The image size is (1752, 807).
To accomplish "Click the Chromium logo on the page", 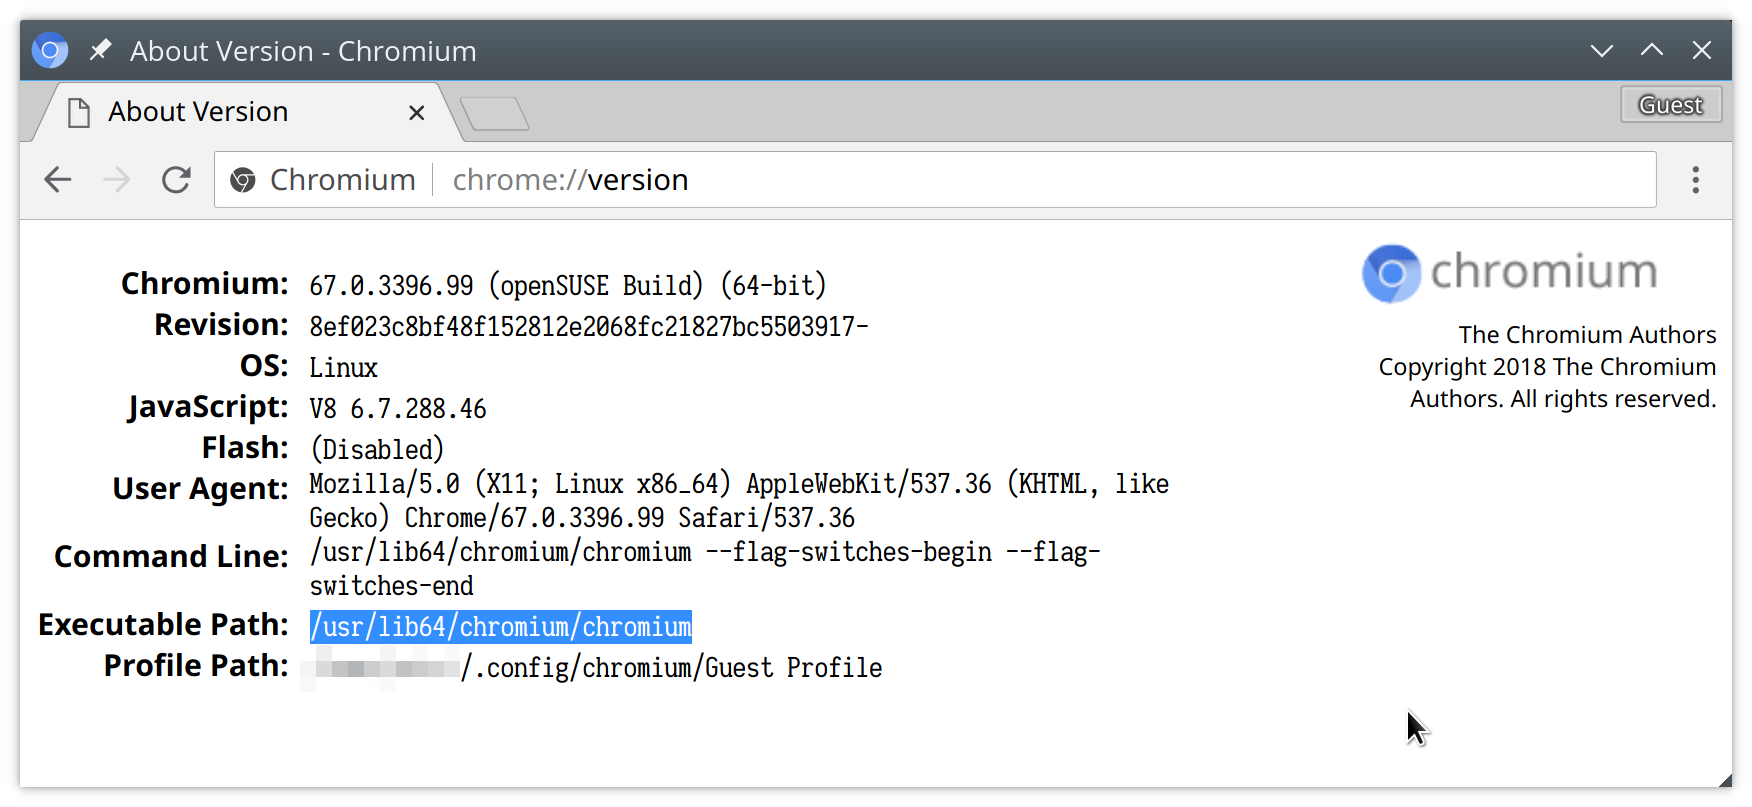I will tap(1509, 273).
